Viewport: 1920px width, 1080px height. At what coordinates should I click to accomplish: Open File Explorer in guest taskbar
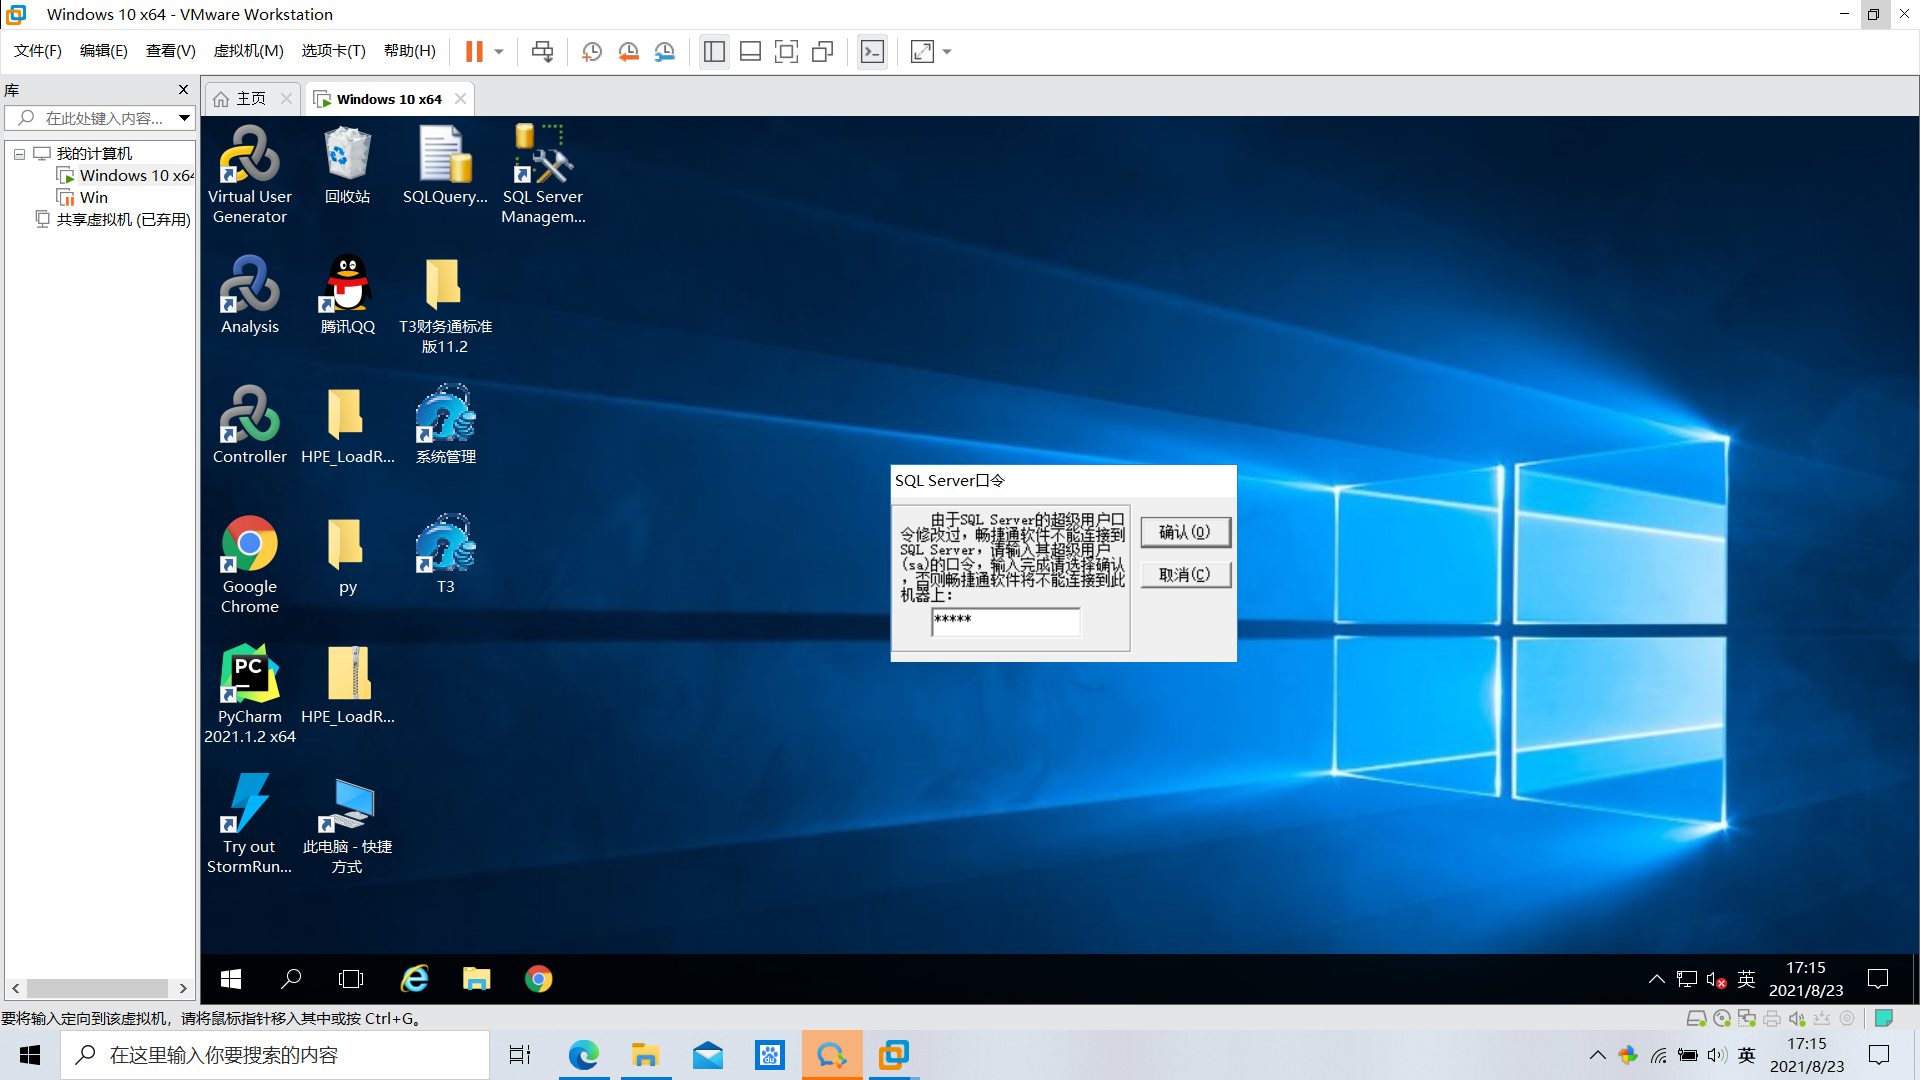(x=476, y=979)
